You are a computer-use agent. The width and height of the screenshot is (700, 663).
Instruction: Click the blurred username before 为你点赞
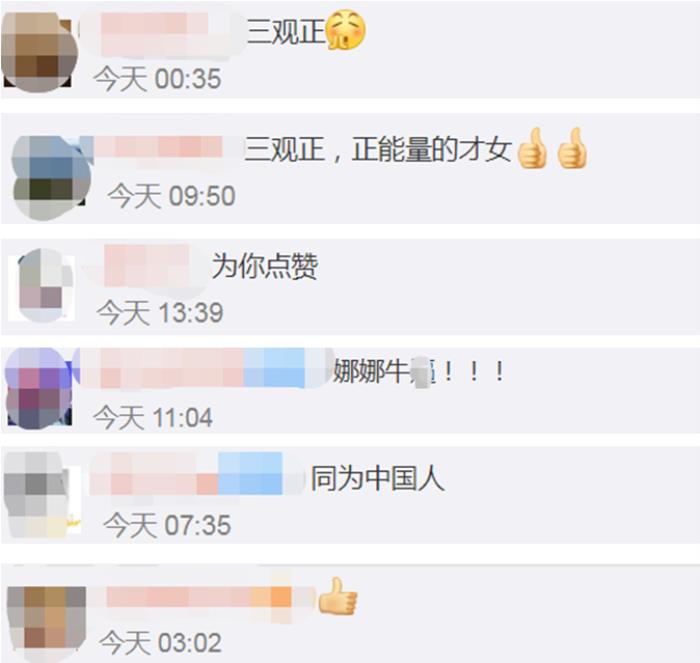(x=144, y=267)
